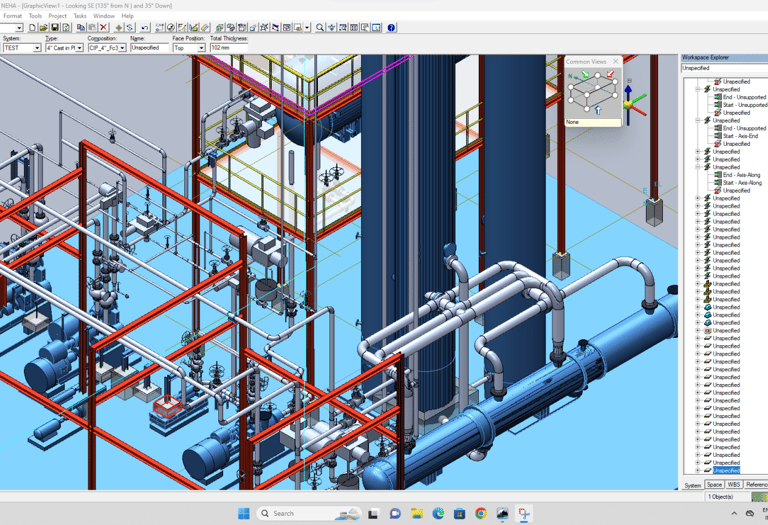Click the red Delete X toolbar icon

[x=103, y=28]
